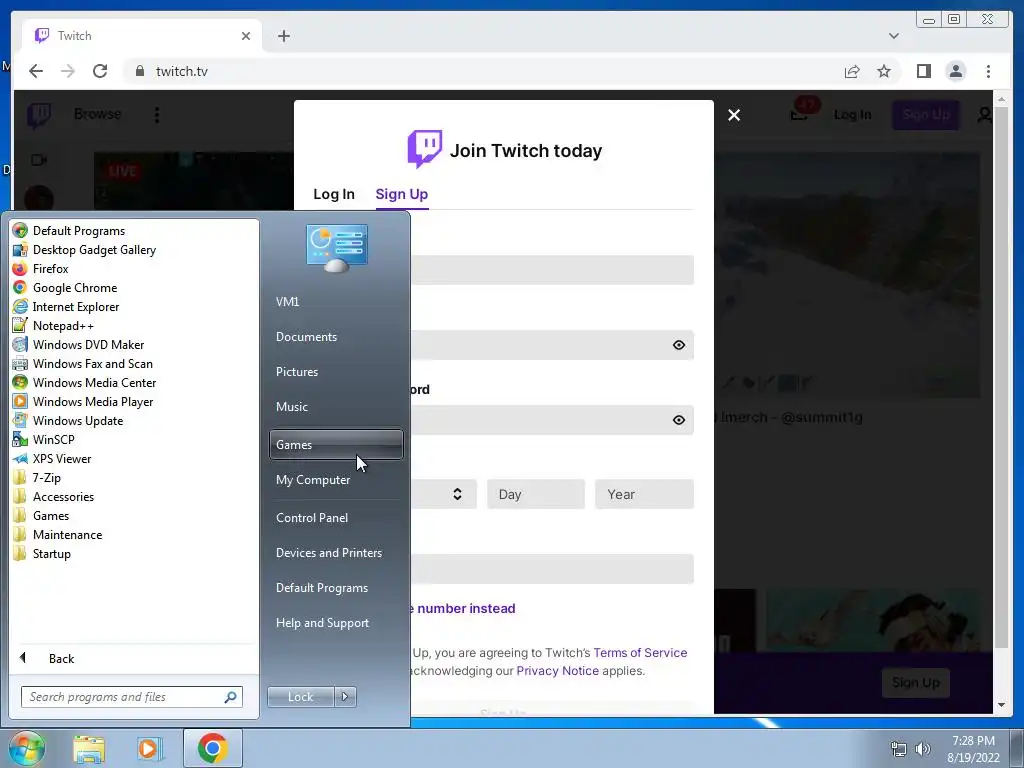This screenshot has height=768, width=1024.
Task: Open Chrome profile avatar
Action: tap(955, 71)
